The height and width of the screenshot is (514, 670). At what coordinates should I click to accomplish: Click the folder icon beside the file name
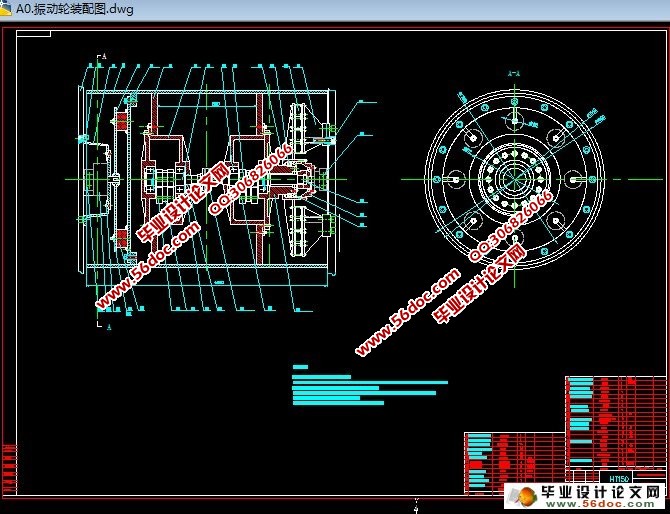(x=7, y=8)
